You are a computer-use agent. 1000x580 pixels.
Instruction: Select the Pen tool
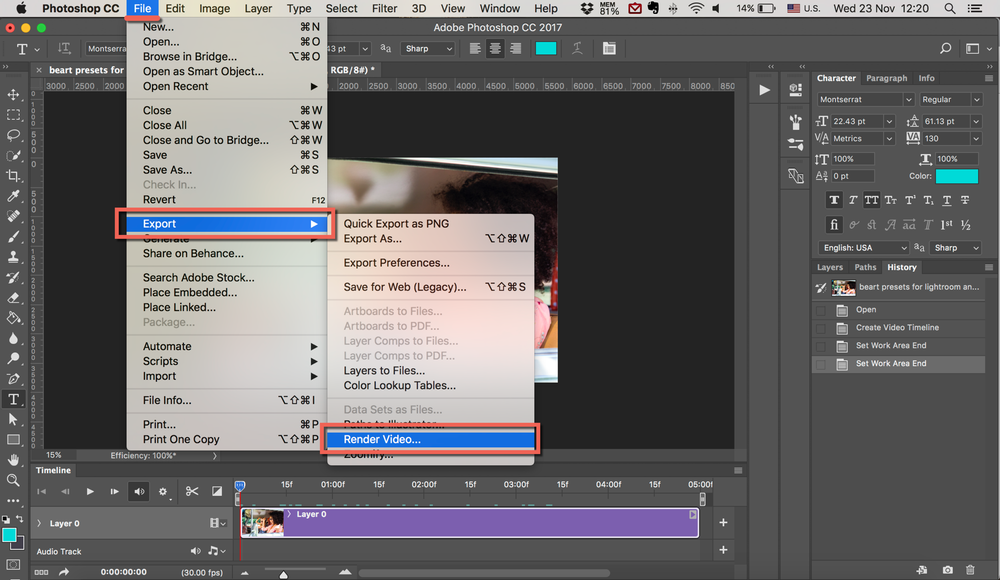pos(13,379)
